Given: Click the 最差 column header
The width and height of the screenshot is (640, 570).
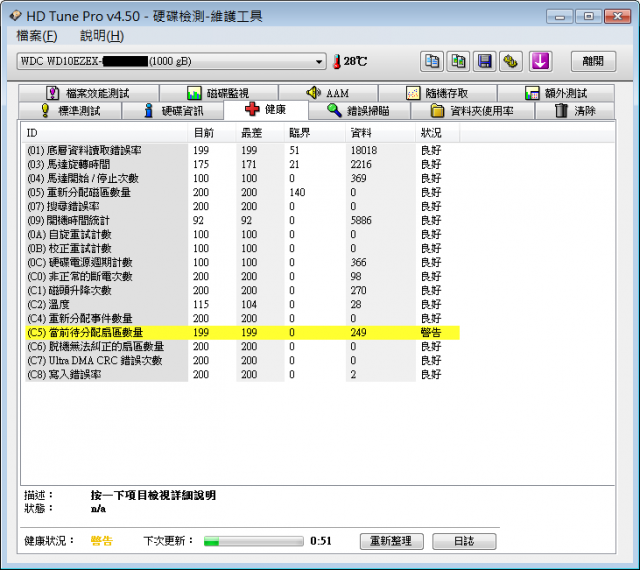Looking at the screenshot, I should (260, 133).
